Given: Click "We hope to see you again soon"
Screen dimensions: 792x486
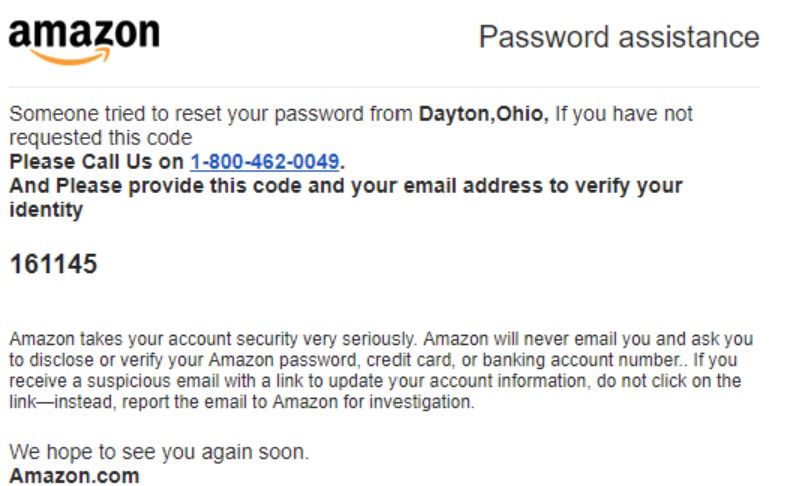Looking at the screenshot, I should coord(159,452).
